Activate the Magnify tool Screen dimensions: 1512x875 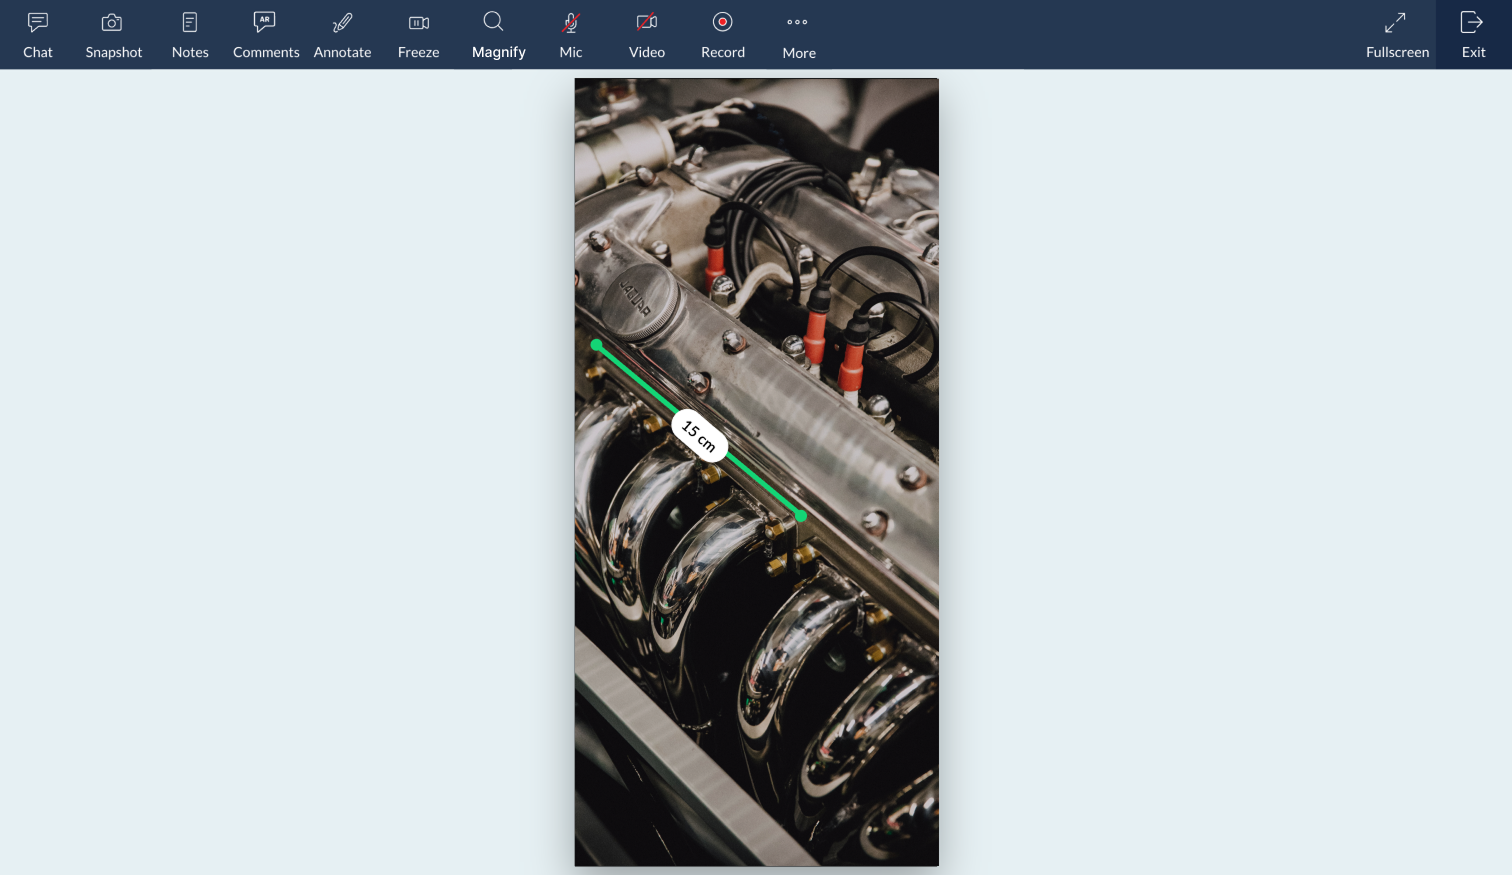(498, 35)
